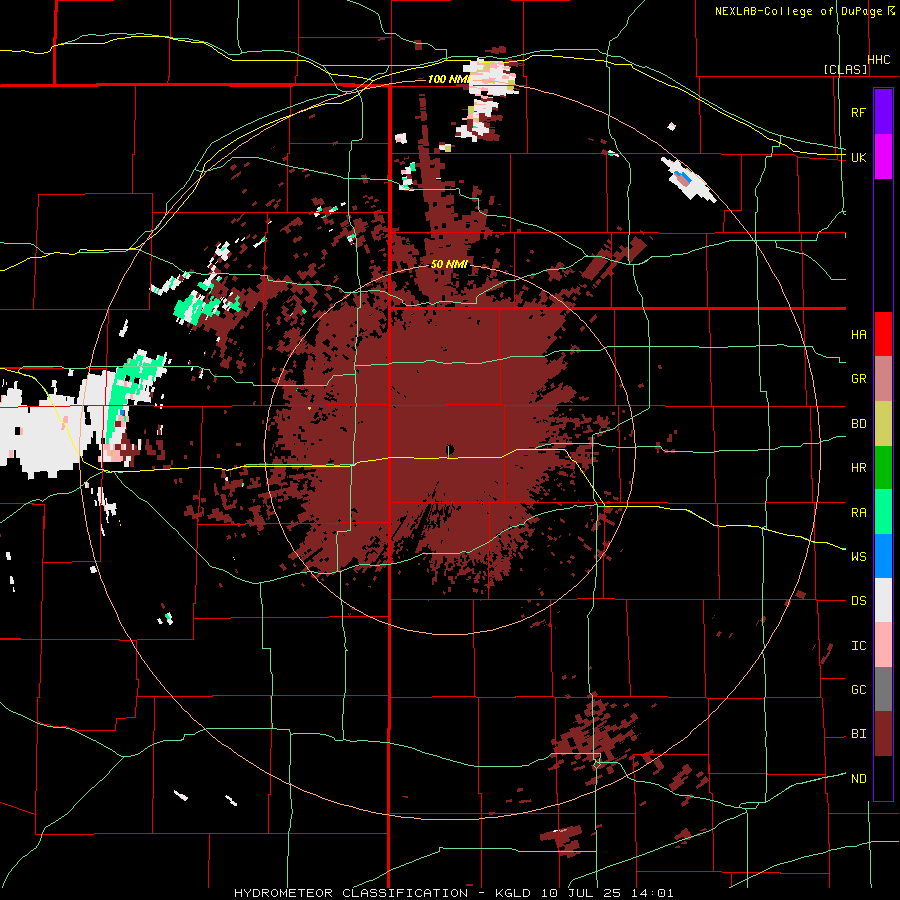
Task: Click the ND legend label
Action: click(859, 779)
